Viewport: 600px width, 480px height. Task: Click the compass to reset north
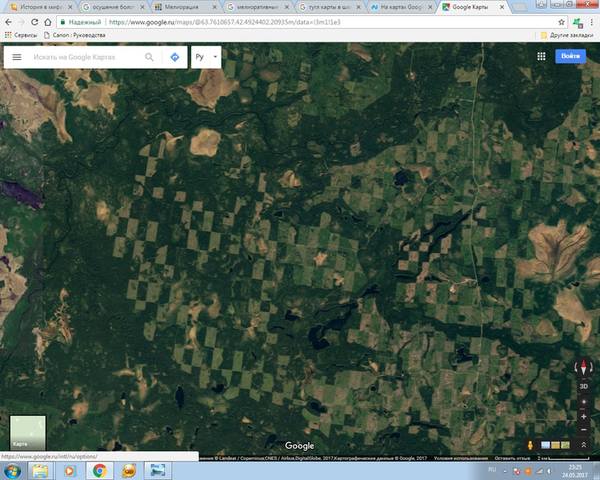584,365
